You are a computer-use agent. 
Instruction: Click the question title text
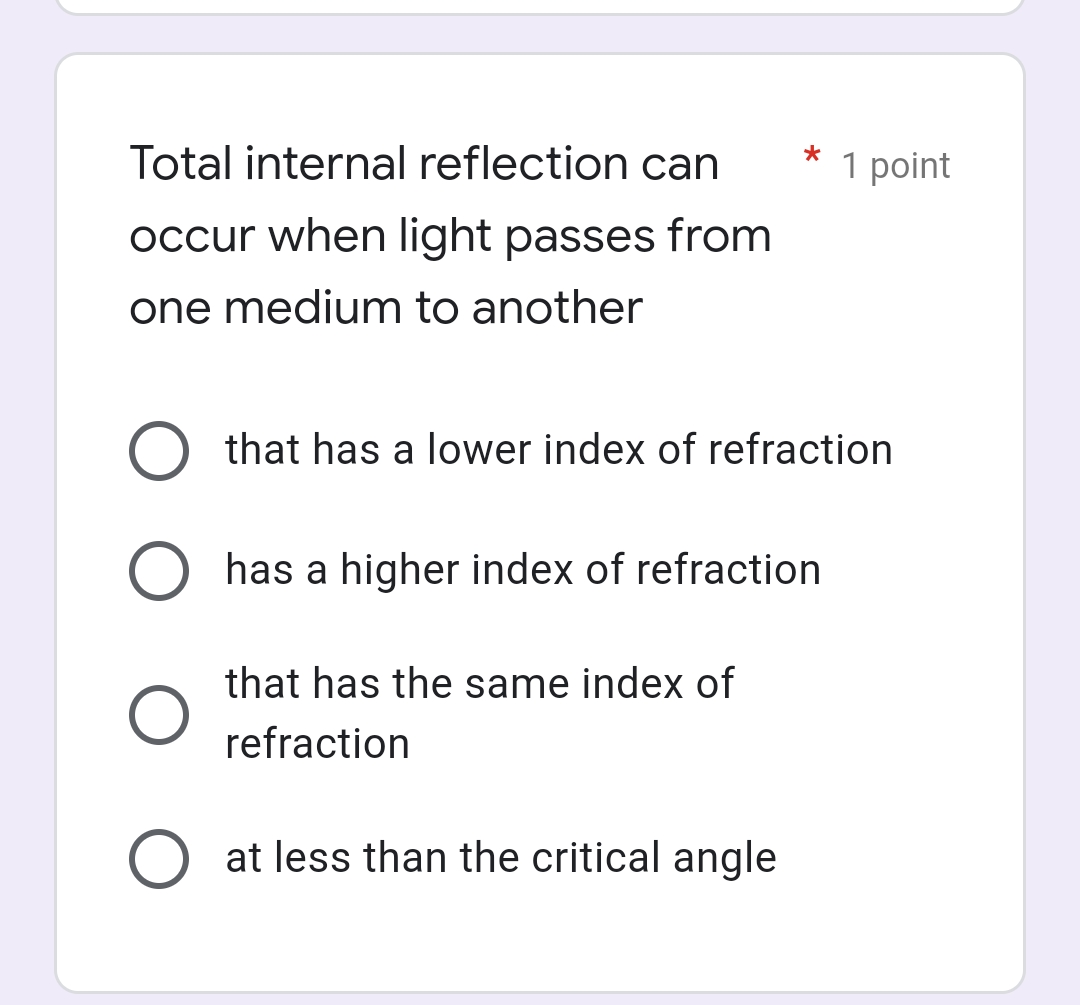[x=450, y=235]
